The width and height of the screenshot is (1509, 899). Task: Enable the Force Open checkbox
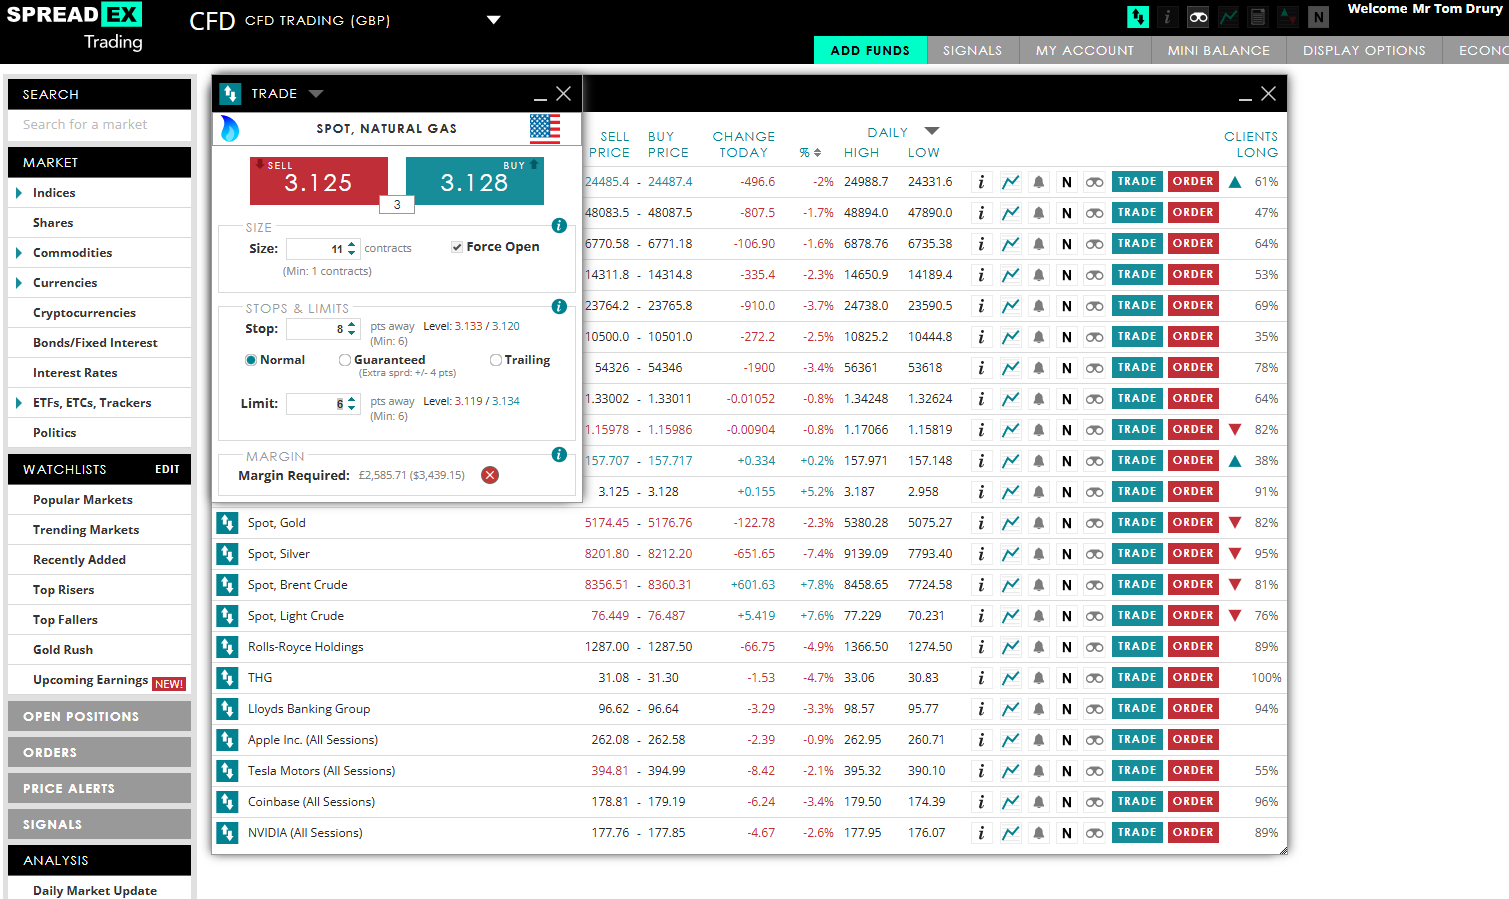tap(457, 246)
